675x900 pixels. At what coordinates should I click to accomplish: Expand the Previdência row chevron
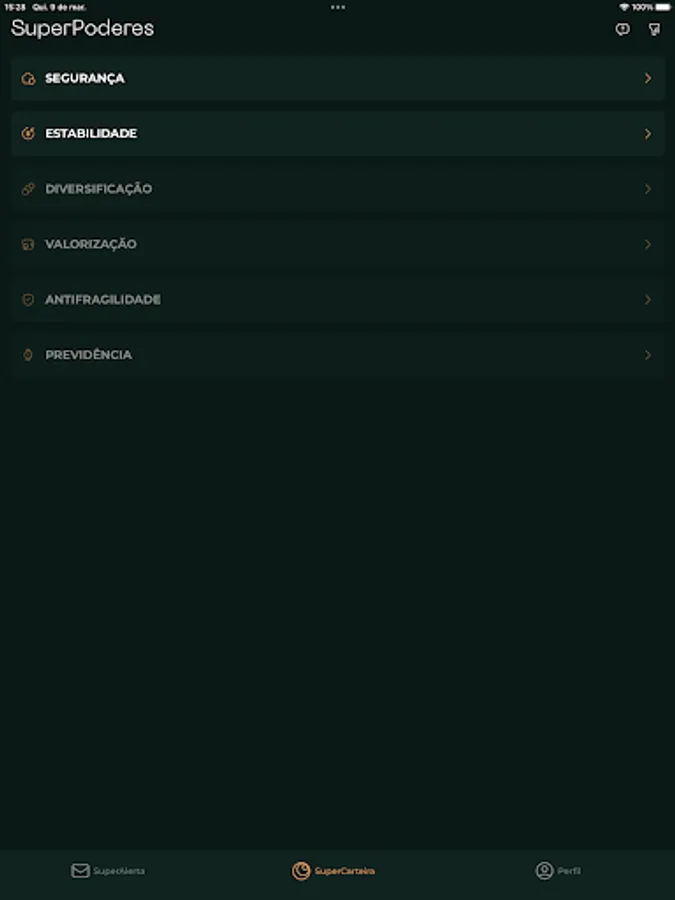[648, 355]
